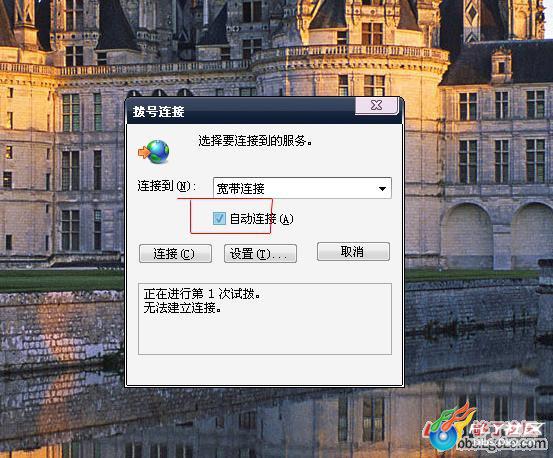Click the orange arrow beside the globe
553x458 pixels.
click(x=144, y=153)
